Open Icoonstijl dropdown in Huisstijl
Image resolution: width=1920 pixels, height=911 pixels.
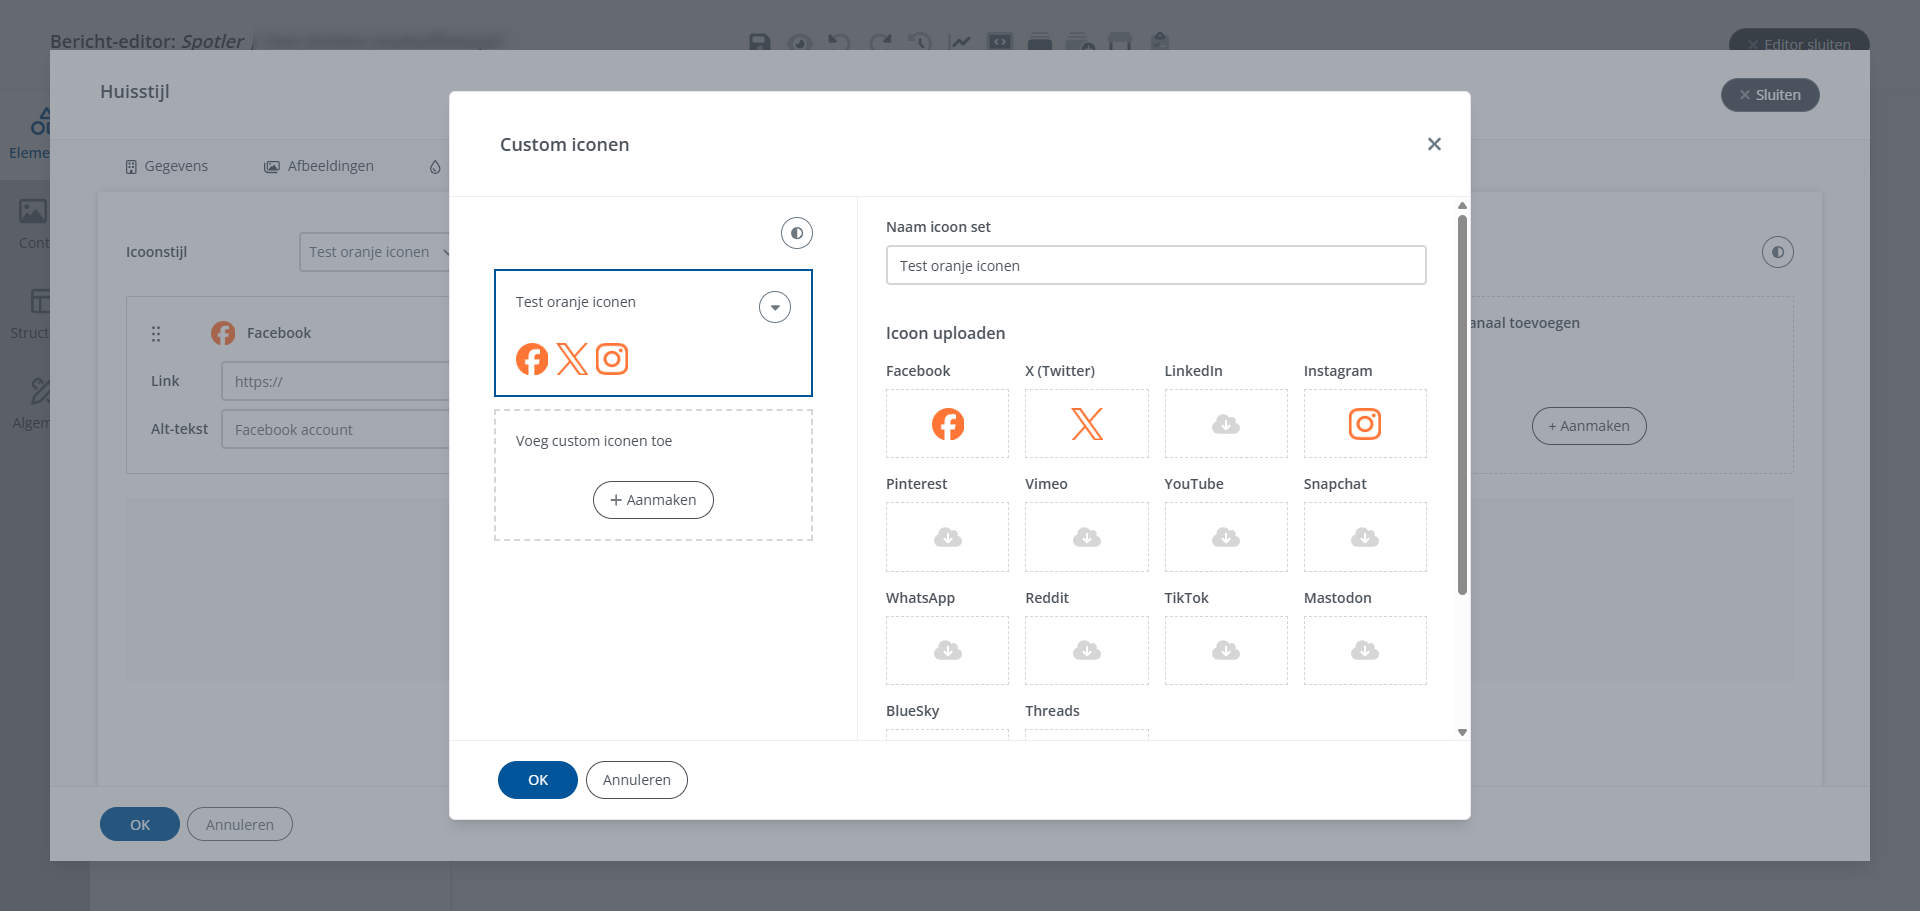pyautogui.click(x=376, y=252)
